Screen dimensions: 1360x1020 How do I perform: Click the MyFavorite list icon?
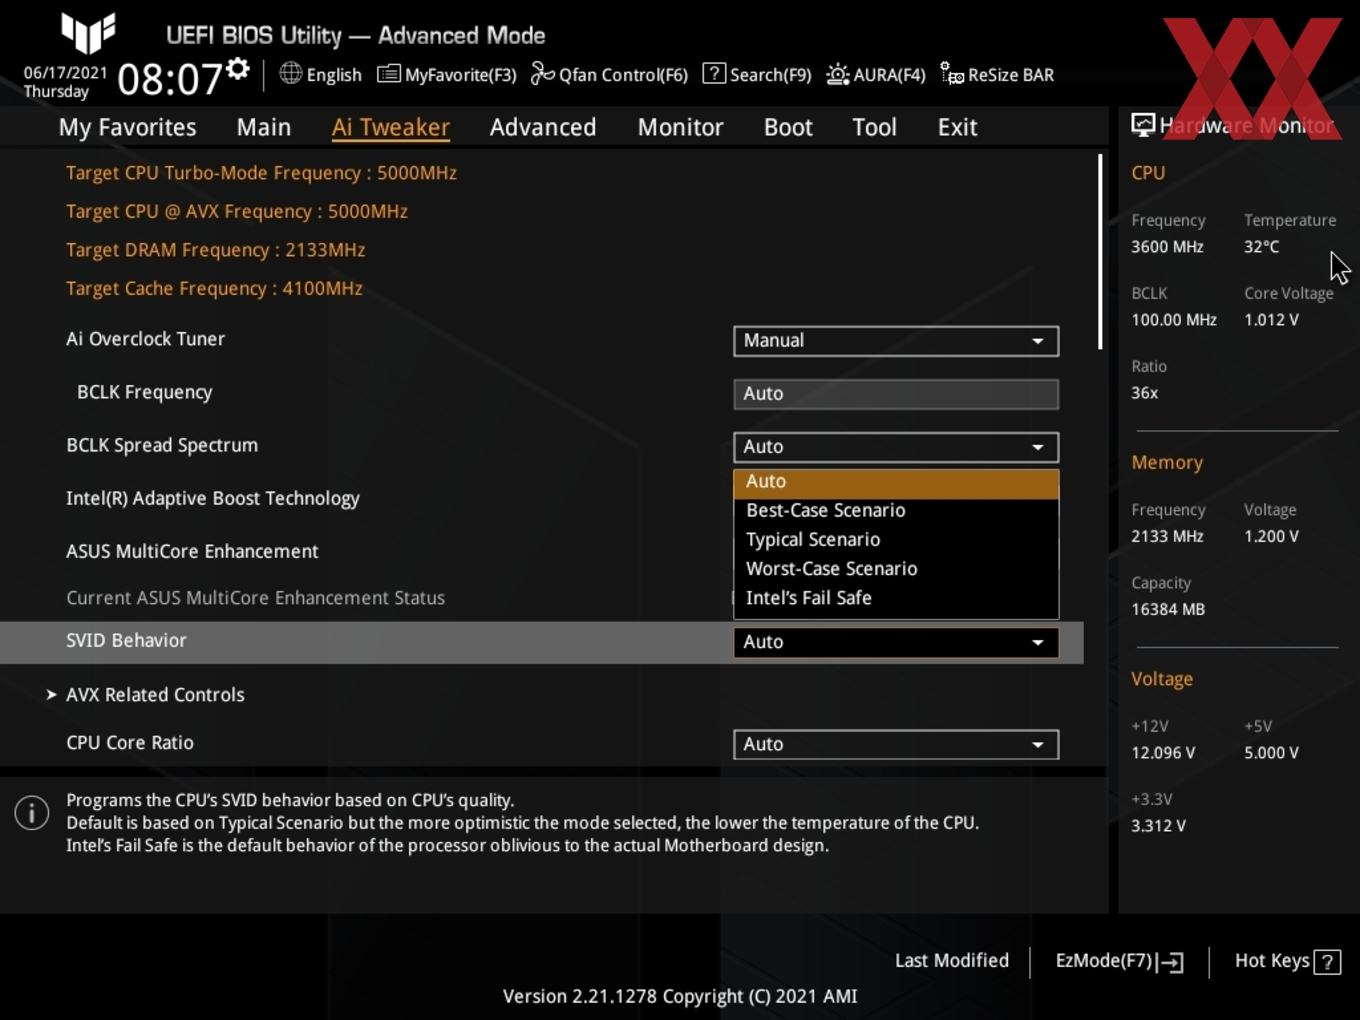[388, 74]
